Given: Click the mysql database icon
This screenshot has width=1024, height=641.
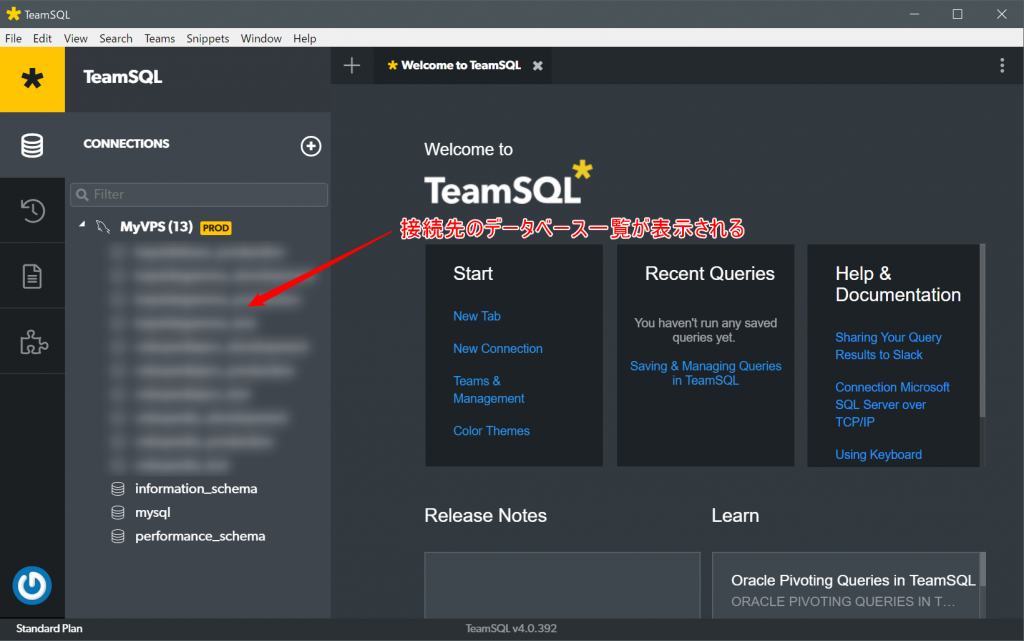Looking at the screenshot, I should coord(118,512).
